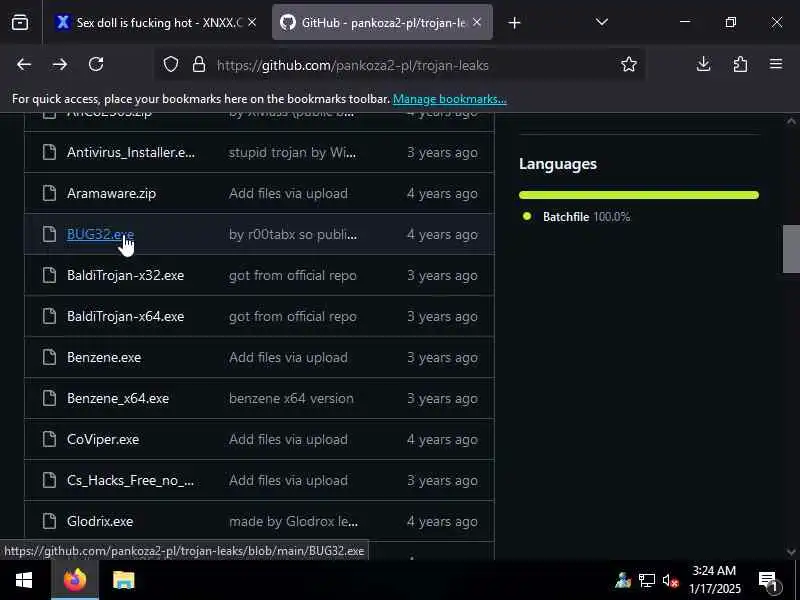The width and height of the screenshot is (800, 600).
Task: Reload the current GitHub page
Action: point(96,64)
